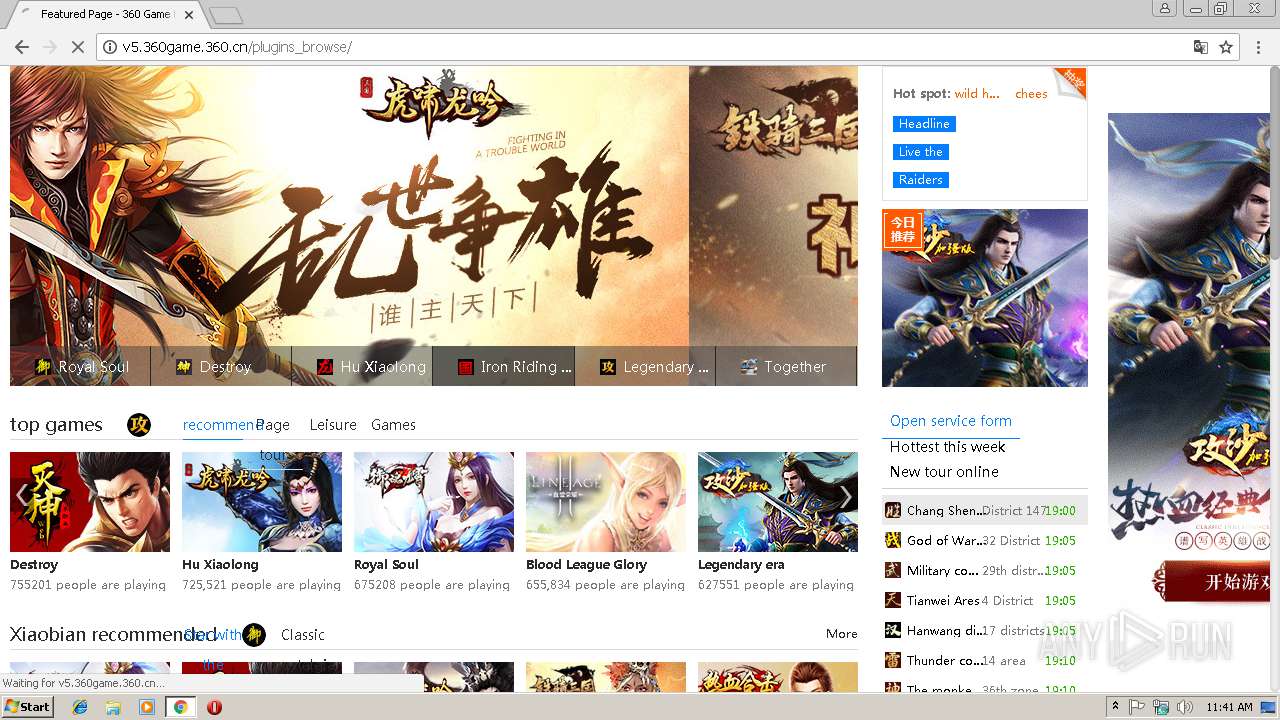This screenshot has width=1280, height=720.
Task: Open a new browser tab
Action: (x=227, y=15)
